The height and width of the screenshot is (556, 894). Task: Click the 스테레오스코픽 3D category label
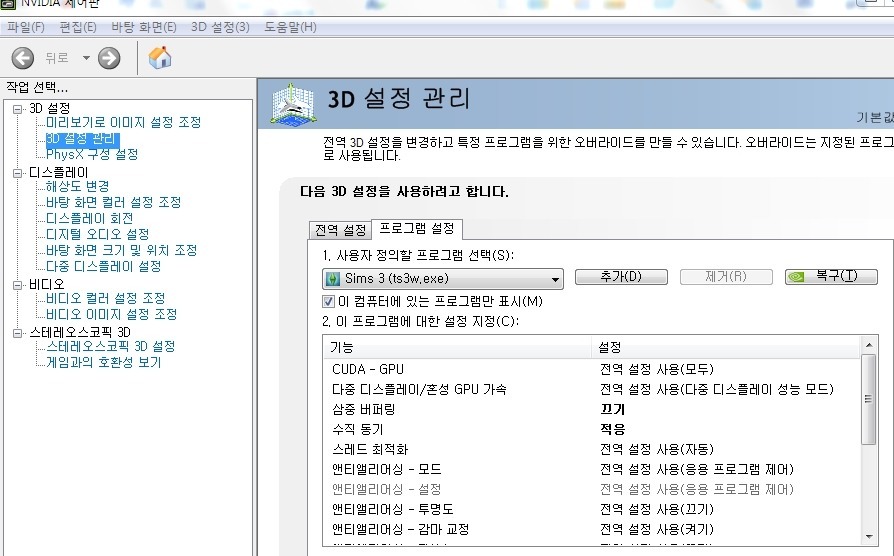coord(80,332)
